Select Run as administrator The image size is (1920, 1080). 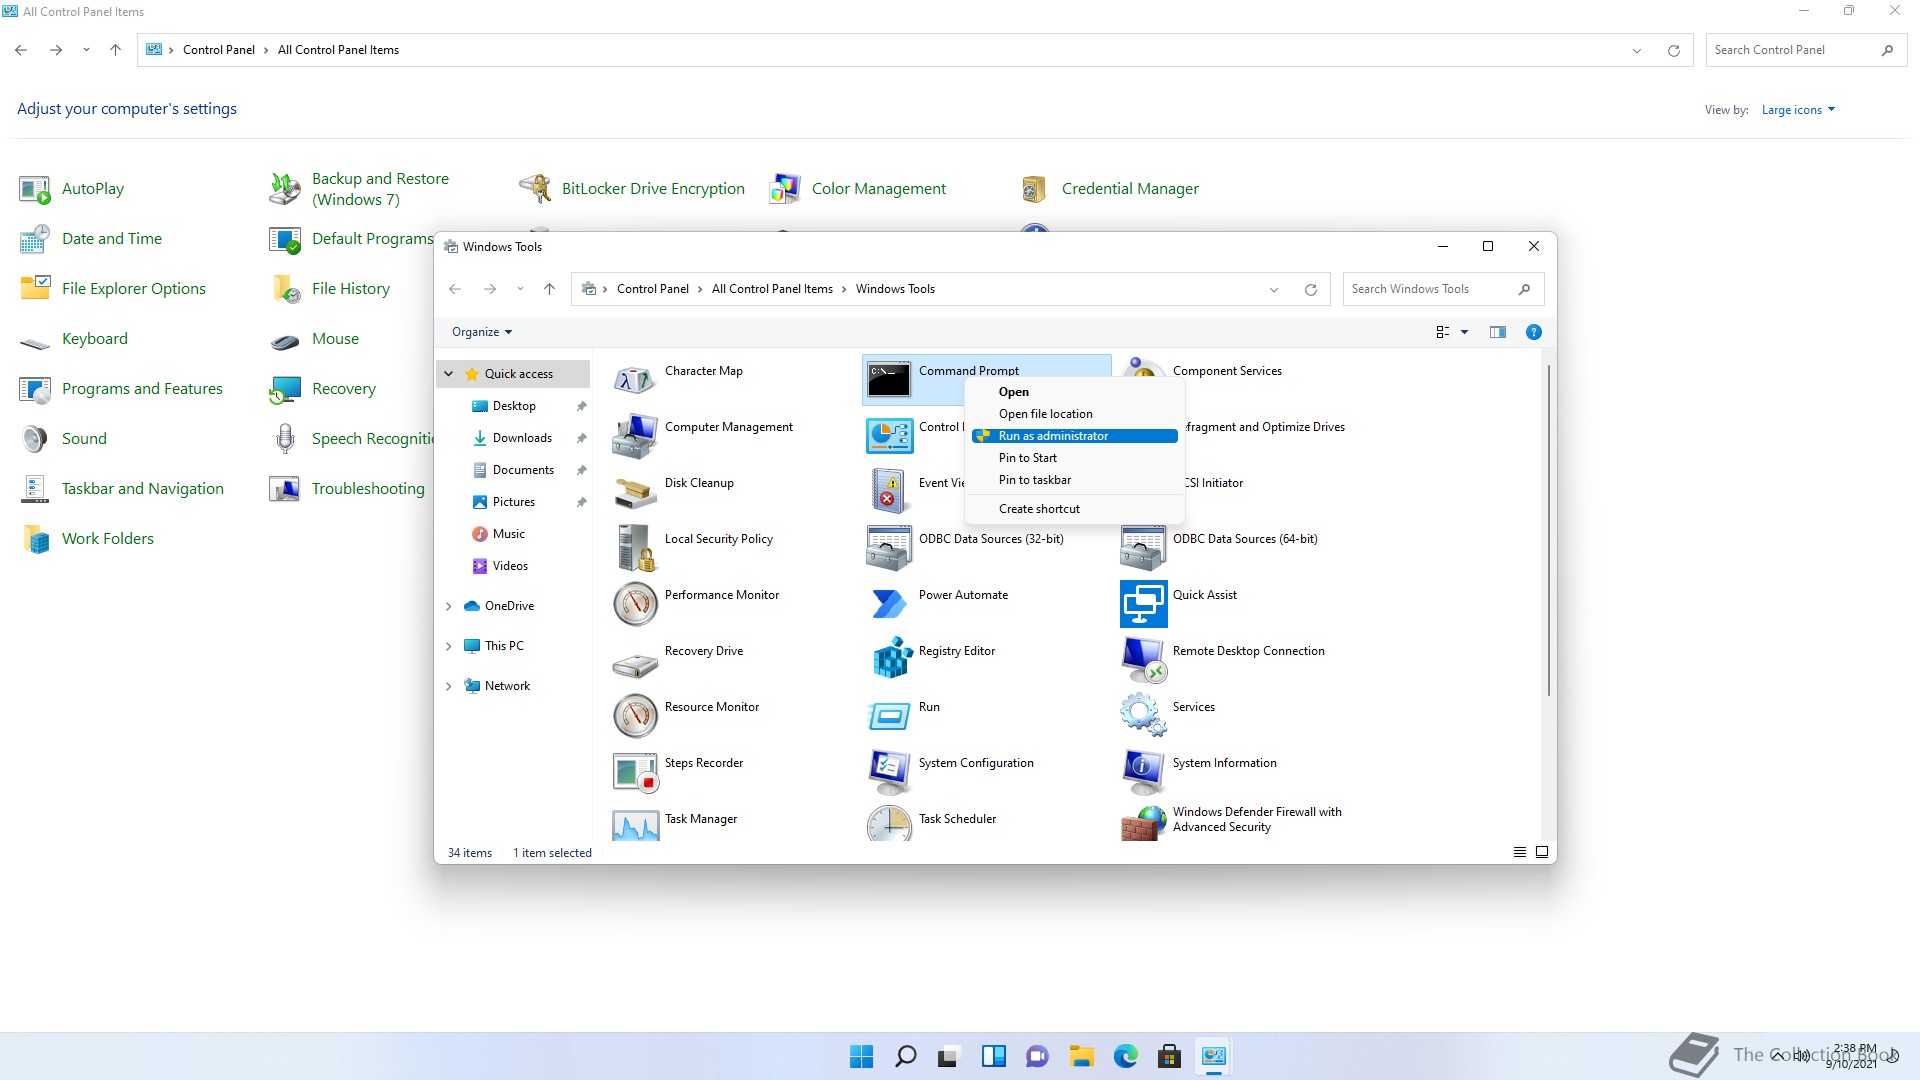pyautogui.click(x=1075, y=436)
